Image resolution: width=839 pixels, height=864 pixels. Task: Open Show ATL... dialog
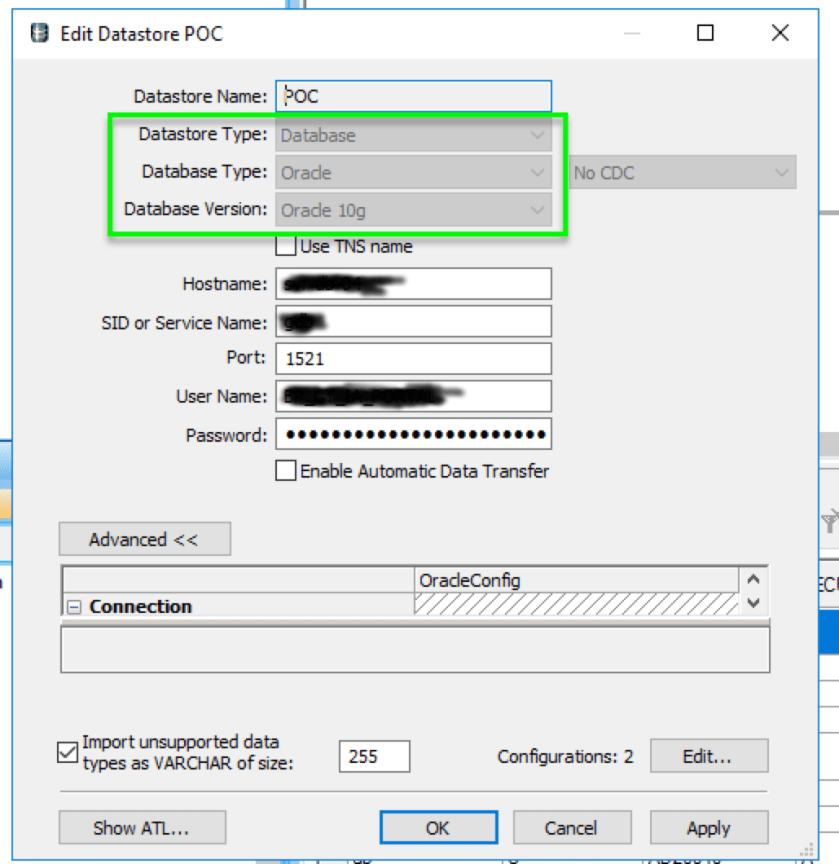click(x=142, y=827)
